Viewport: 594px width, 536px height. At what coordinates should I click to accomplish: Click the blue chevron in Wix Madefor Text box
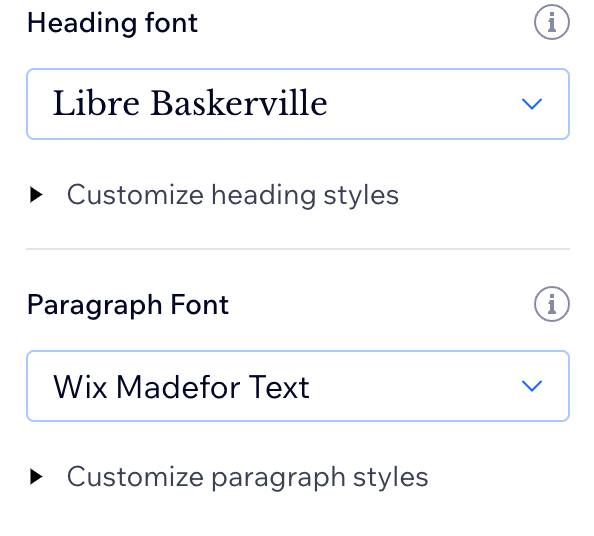click(x=532, y=386)
